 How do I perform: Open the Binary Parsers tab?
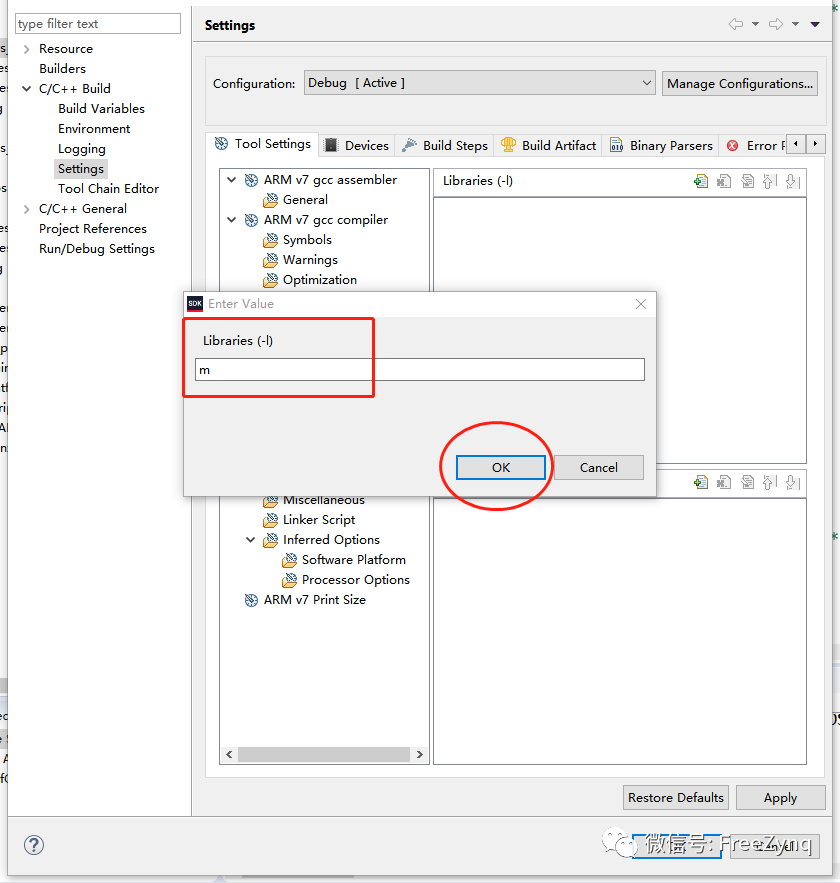661,145
